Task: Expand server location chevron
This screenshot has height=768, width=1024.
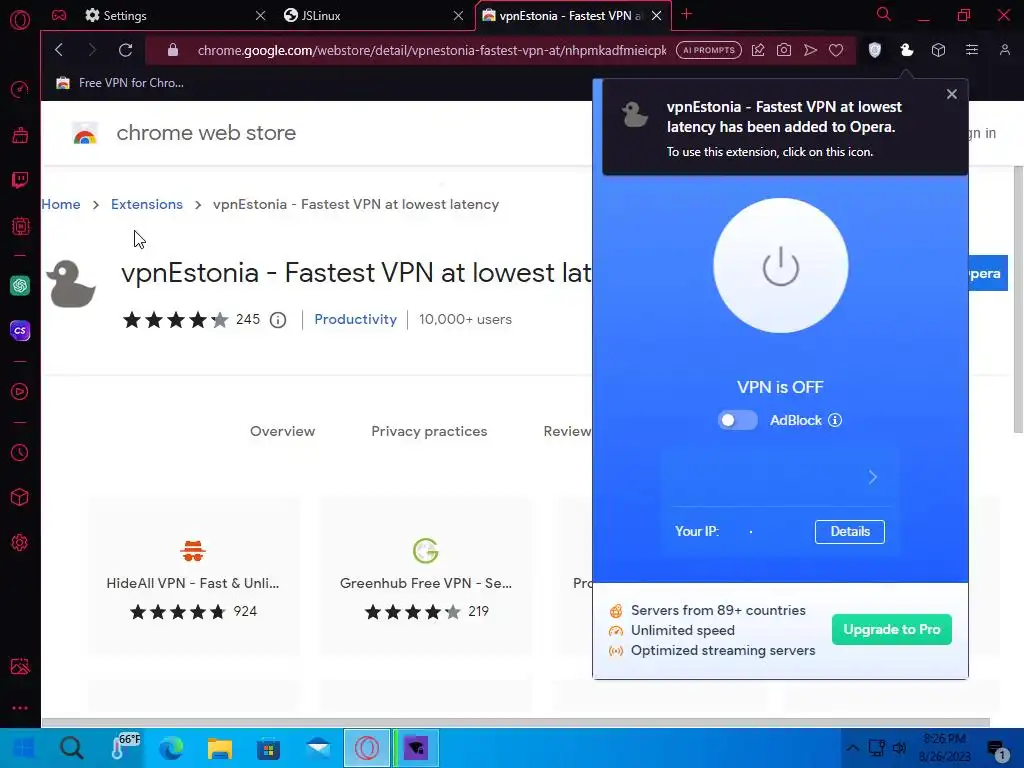Action: tap(872, 477)
